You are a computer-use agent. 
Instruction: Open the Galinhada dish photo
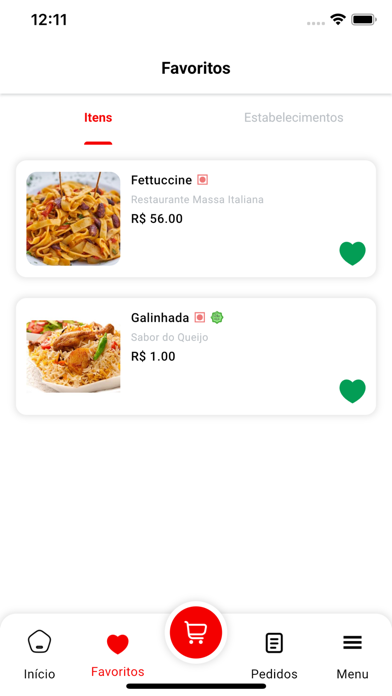click(x=73, y=356)
